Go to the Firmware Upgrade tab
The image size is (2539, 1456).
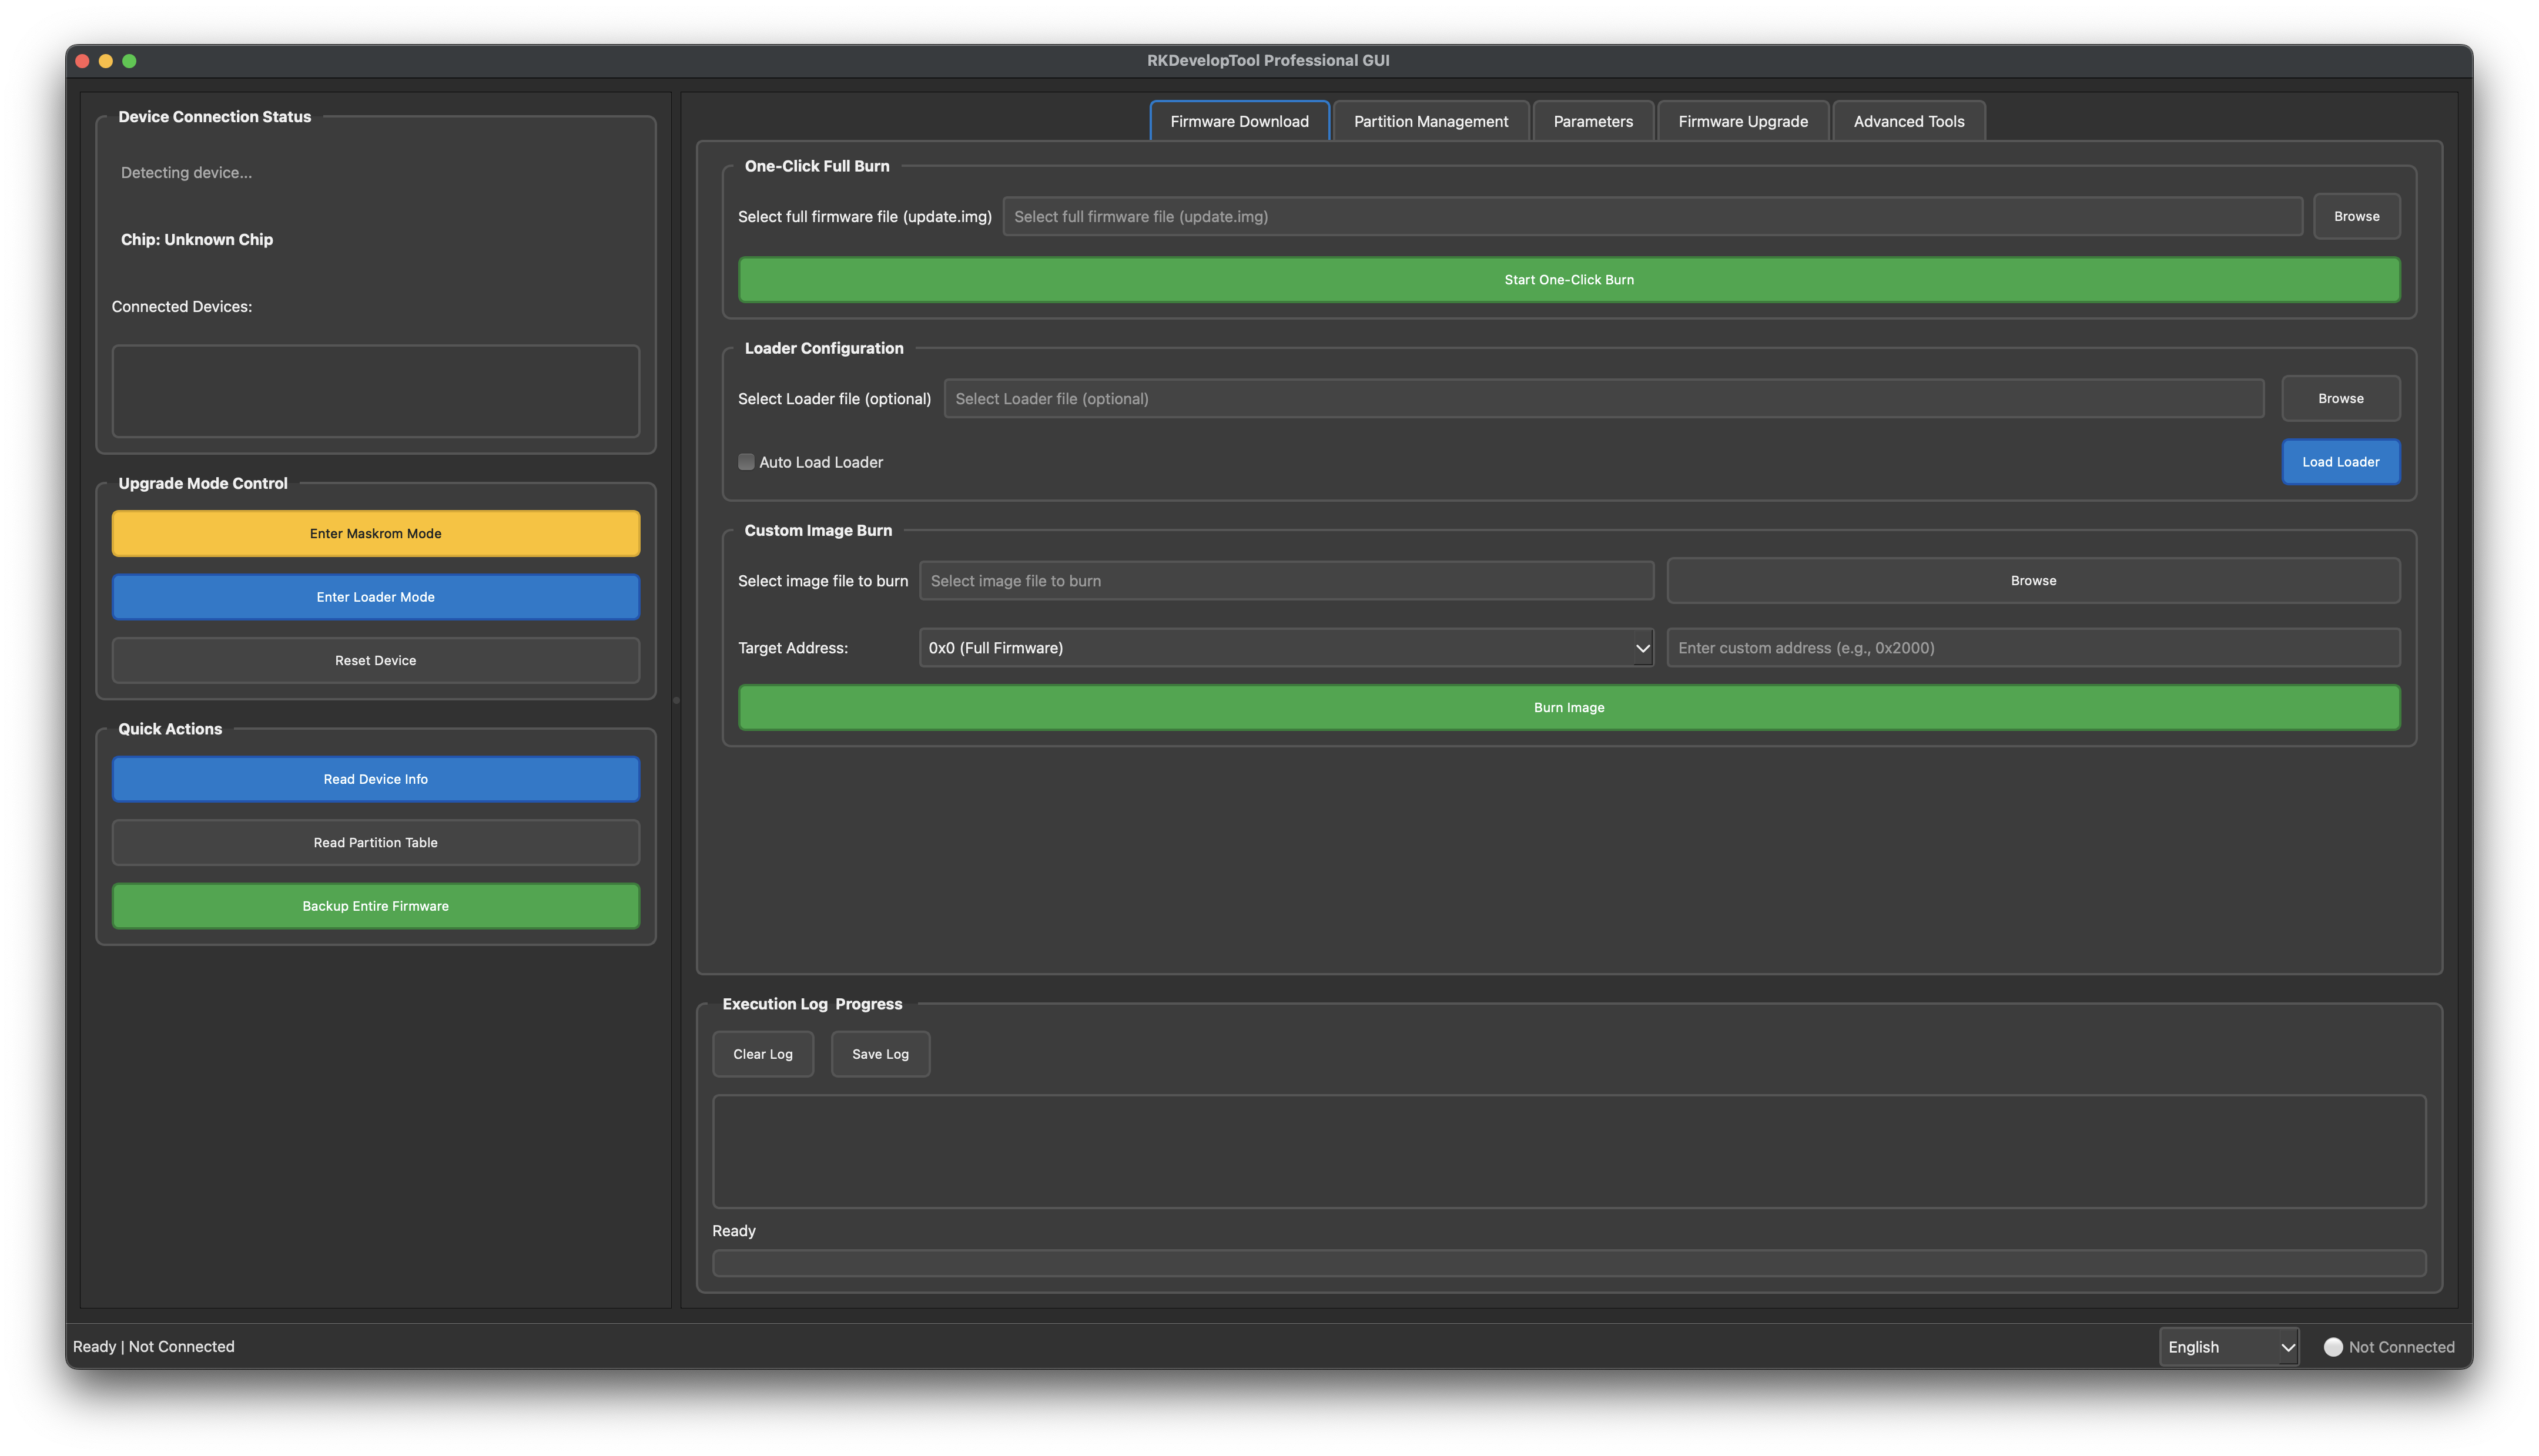point(1742,121)
